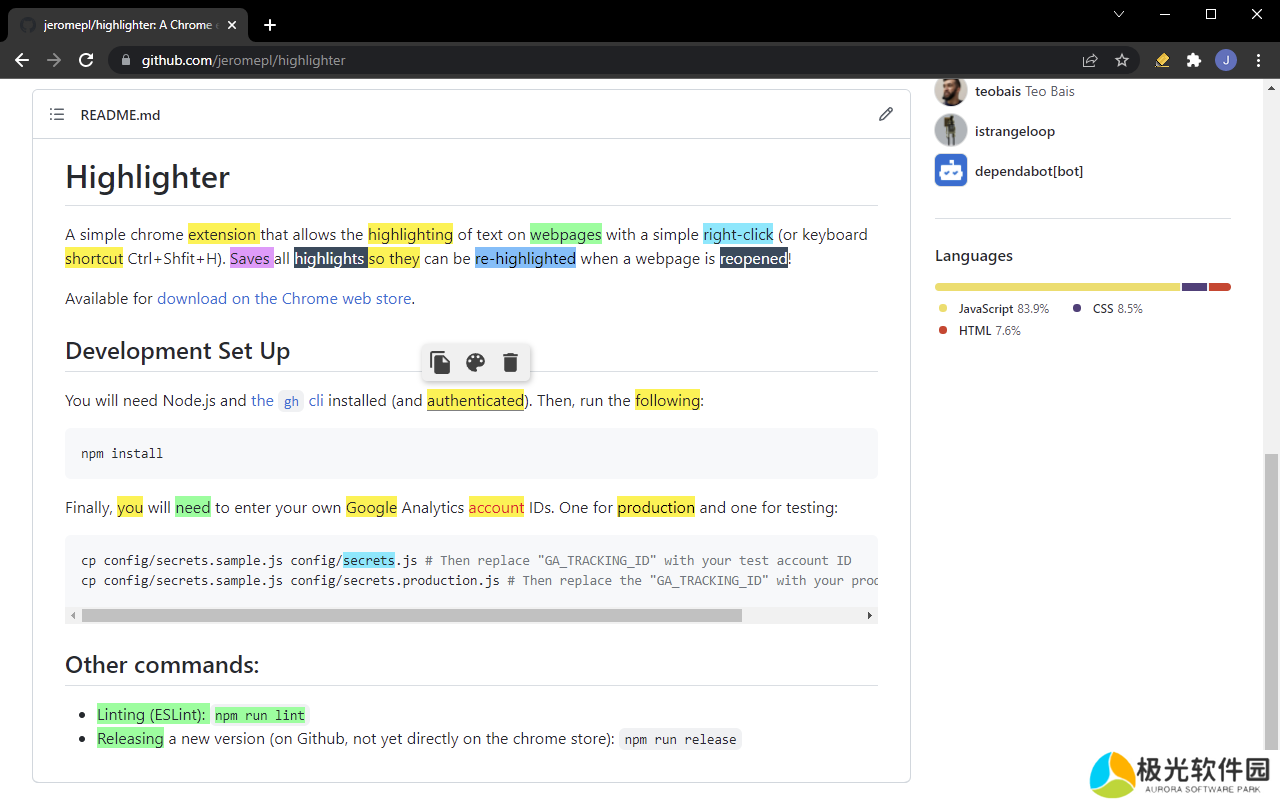Click the JavaScript segment of languages bar
This screenshot has height=800, width=1280.
(1057, 287)
